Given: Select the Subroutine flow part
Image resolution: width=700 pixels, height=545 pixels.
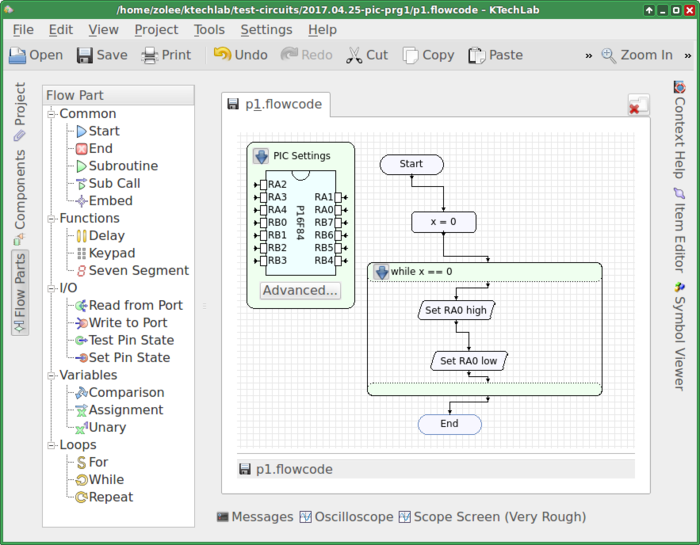Looking at the screenshot, I should tap(122, 166).
